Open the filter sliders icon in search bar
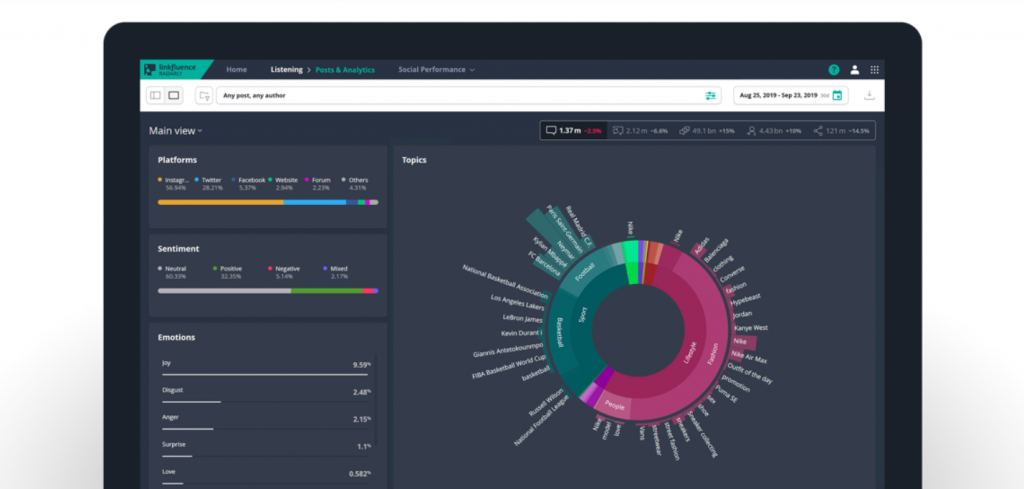1024x489 pixels. click(x=711, y=95)
